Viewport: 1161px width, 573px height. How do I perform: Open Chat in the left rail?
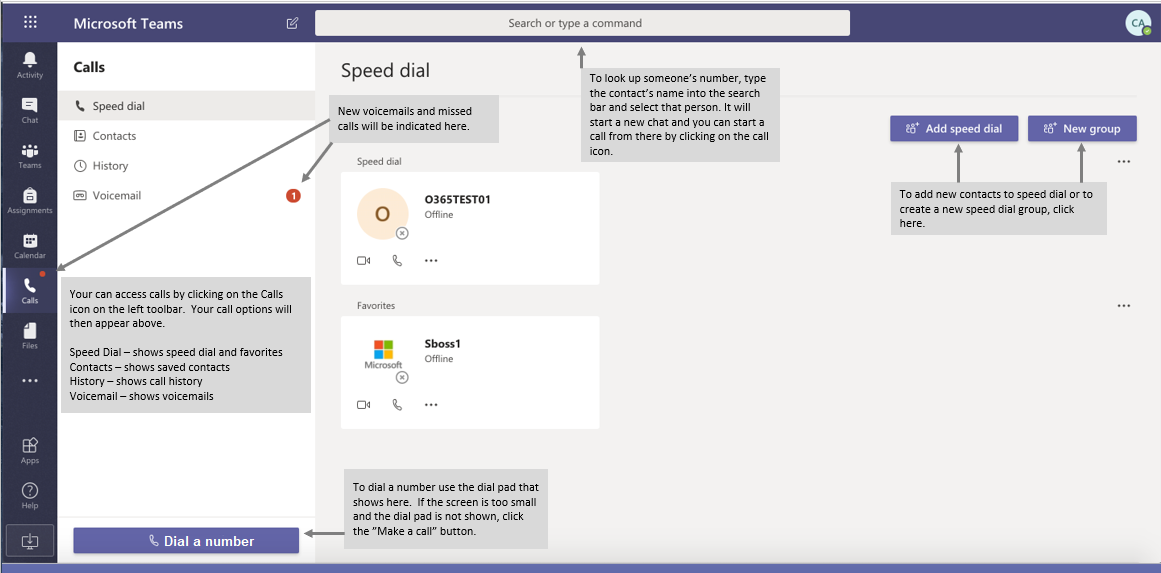[30, 110]
